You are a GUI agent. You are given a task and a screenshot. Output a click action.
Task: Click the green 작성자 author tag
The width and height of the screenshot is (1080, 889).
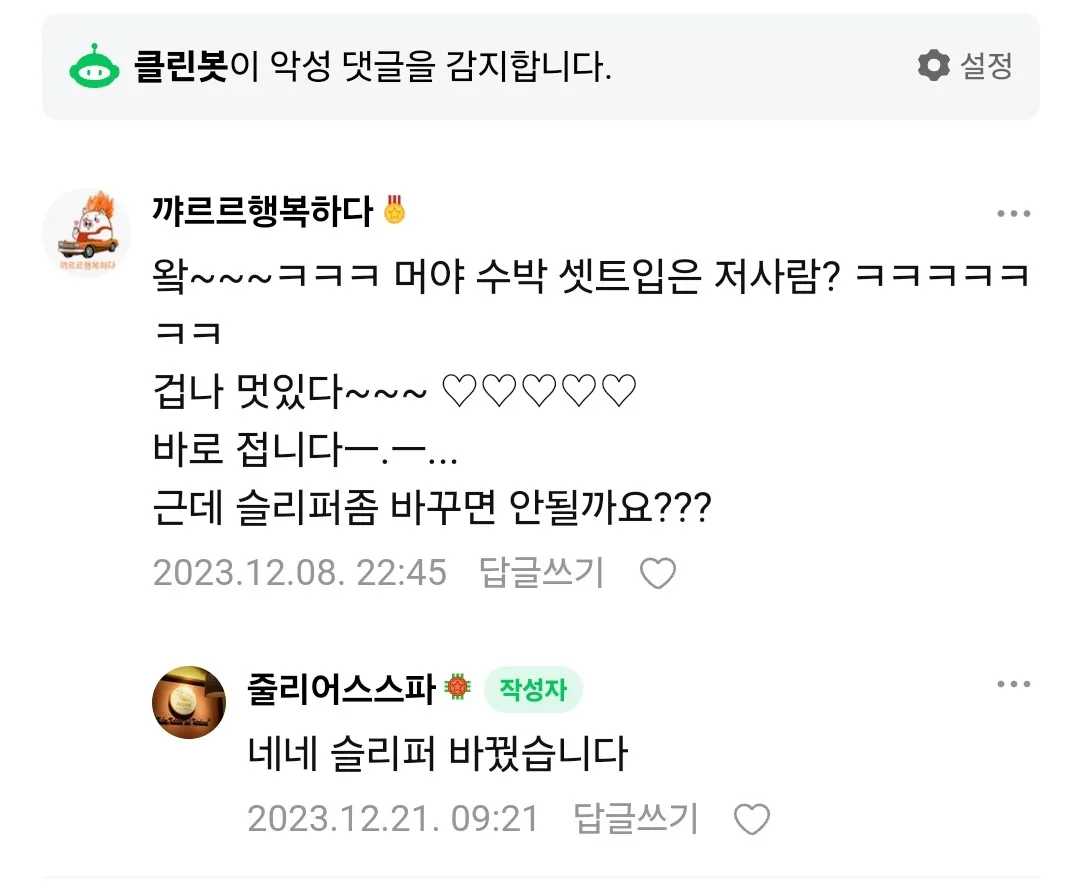tap(533, 689)
